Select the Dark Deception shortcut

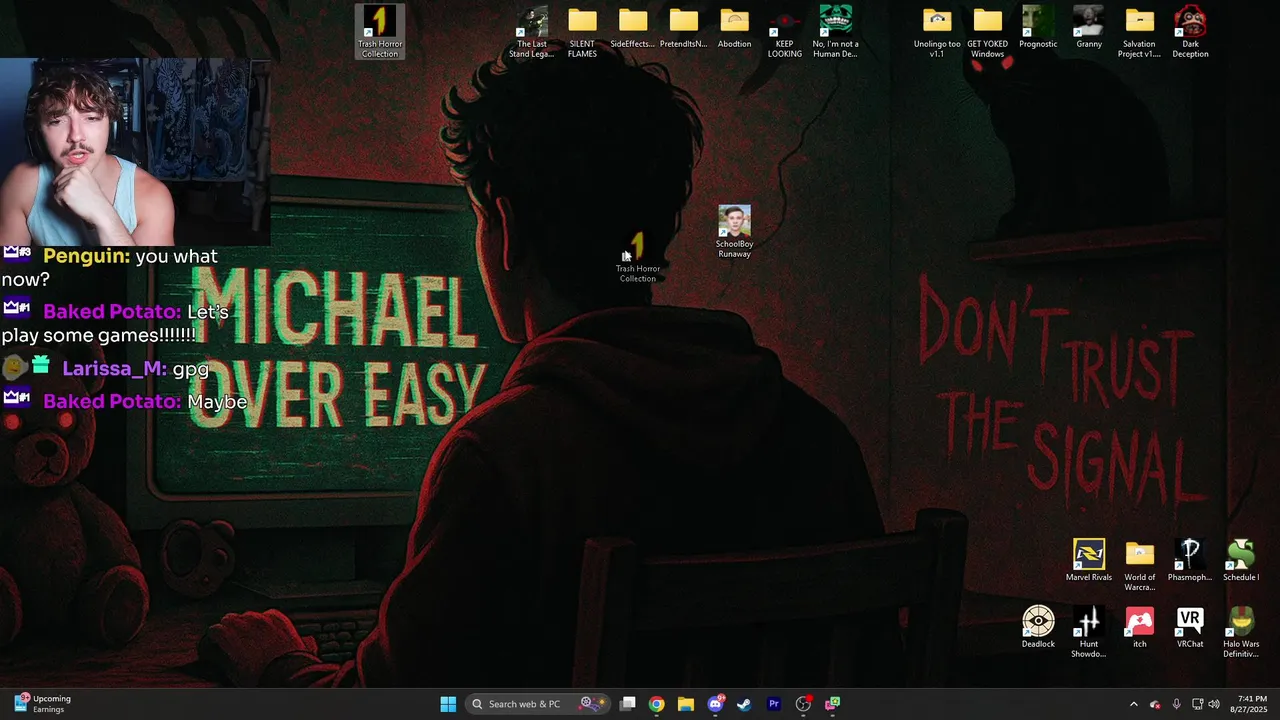tap(1190, 31)
